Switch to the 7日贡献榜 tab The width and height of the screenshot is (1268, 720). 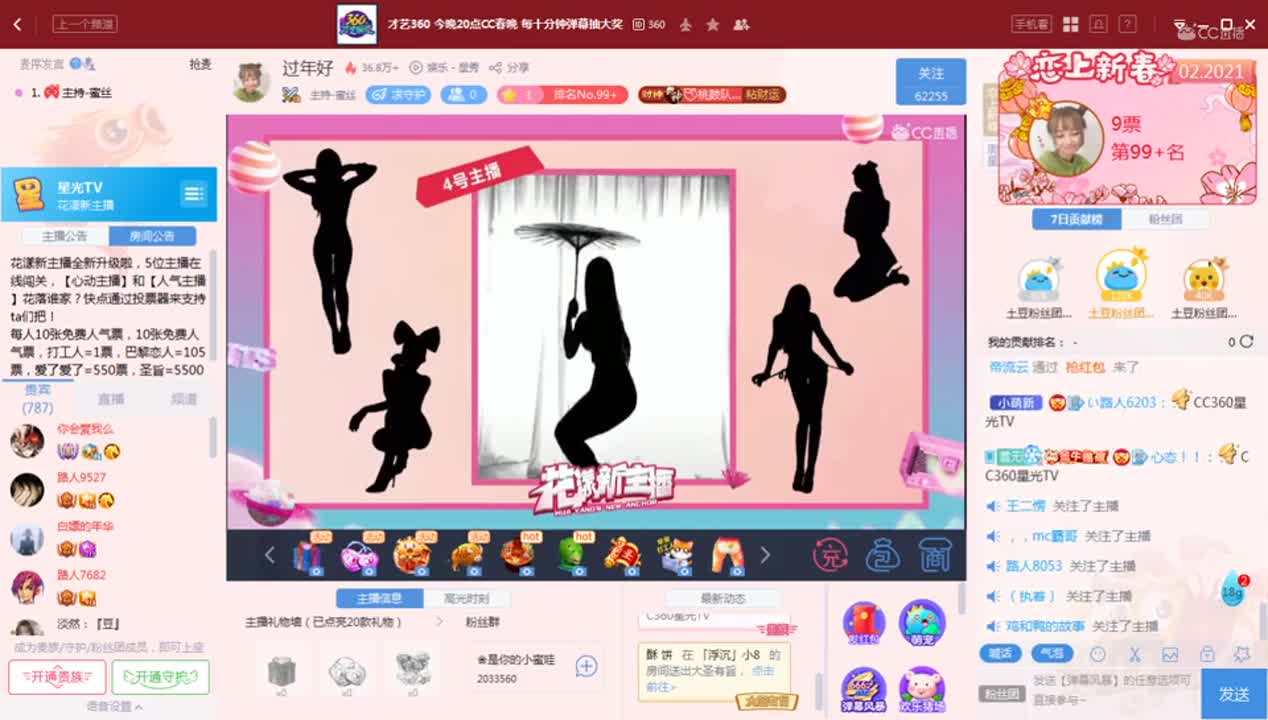(1077, 220)
